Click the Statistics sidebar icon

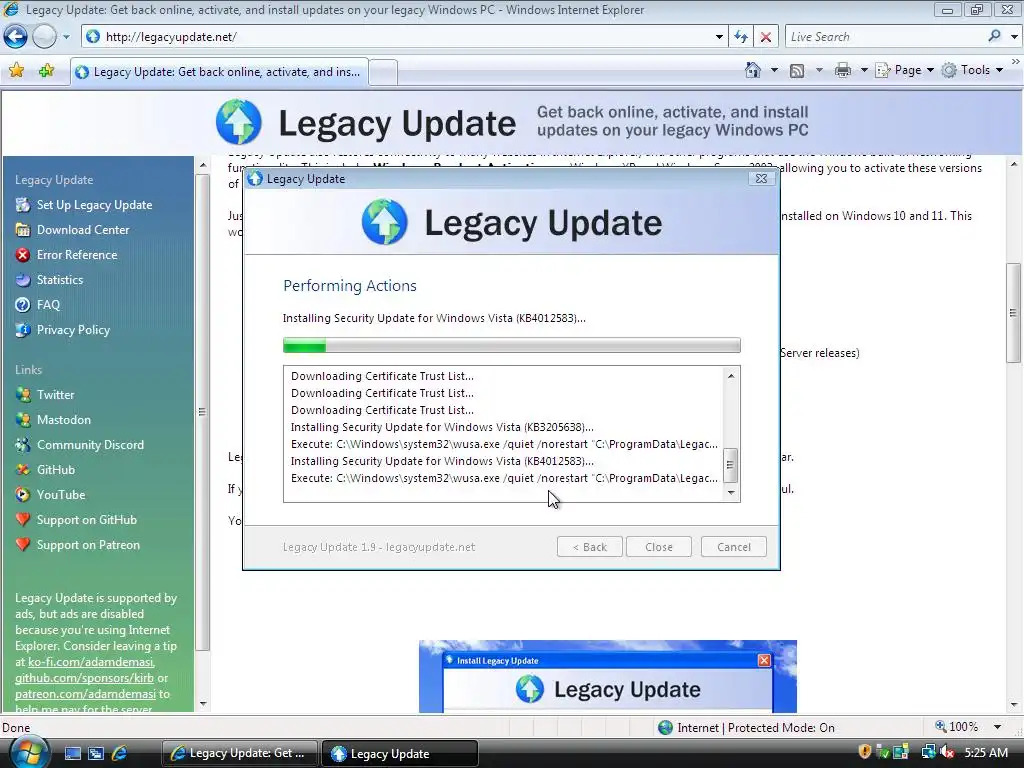tap(23, 280)
